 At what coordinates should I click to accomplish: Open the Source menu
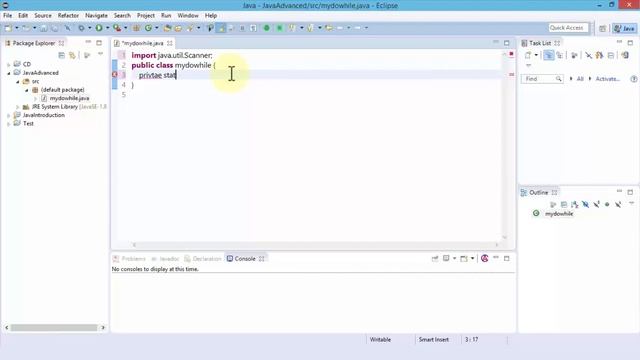click(x=43, y=16)
